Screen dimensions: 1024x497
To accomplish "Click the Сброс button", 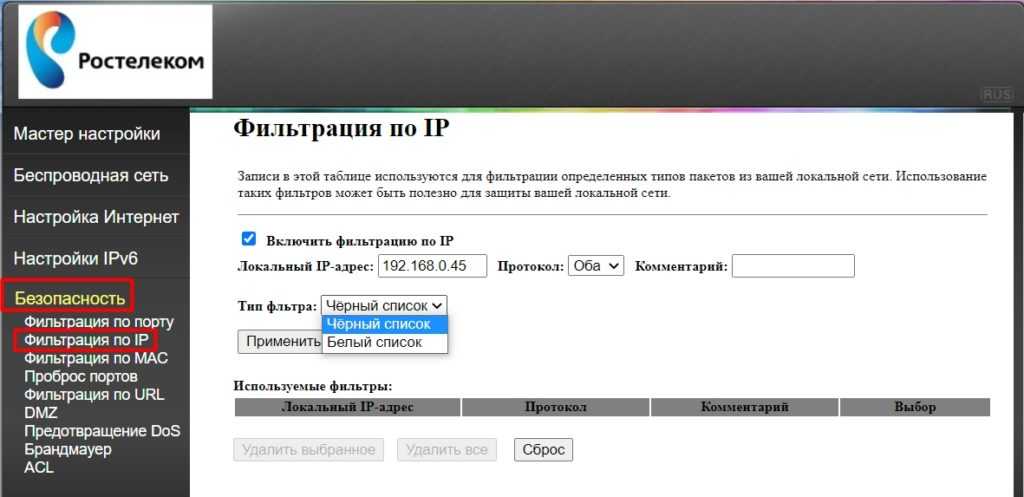I will pyautogui.click(x=543, y=450).
